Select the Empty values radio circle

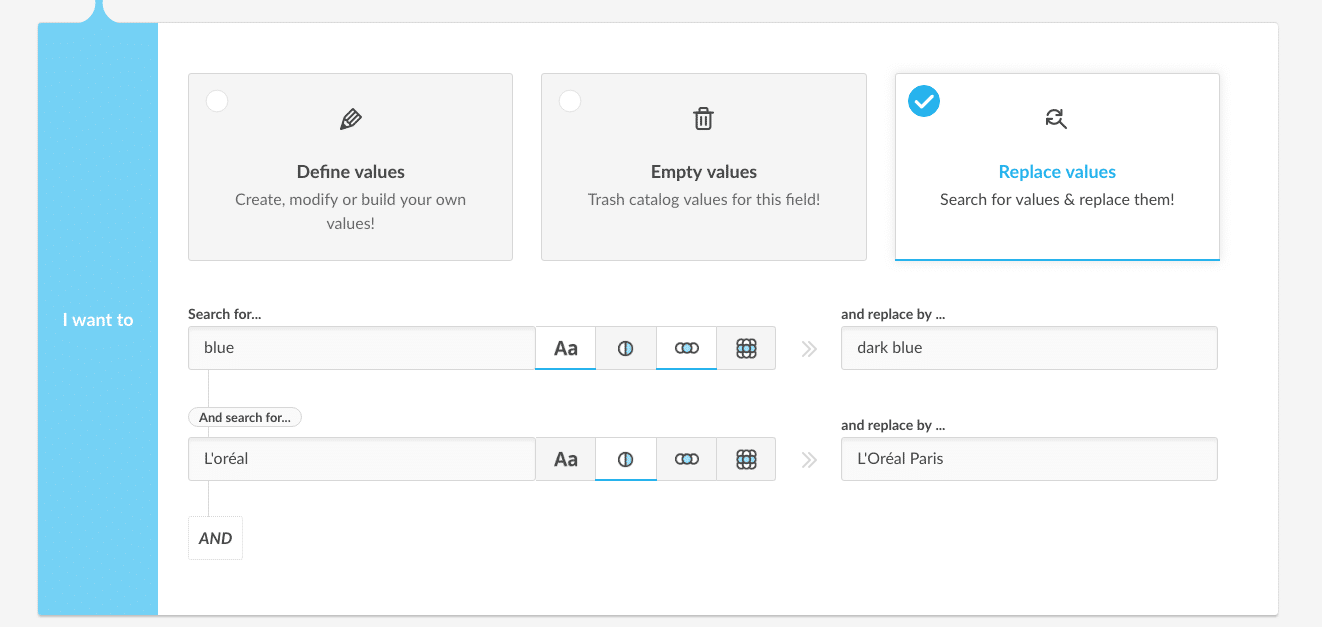point(570,101)
